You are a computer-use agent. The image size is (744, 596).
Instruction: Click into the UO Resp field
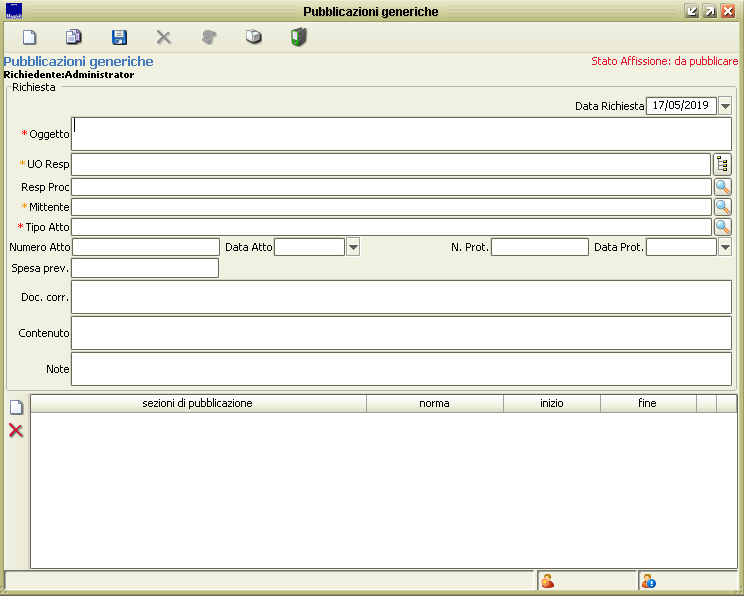pyautogui.click(x=391, y=165)
